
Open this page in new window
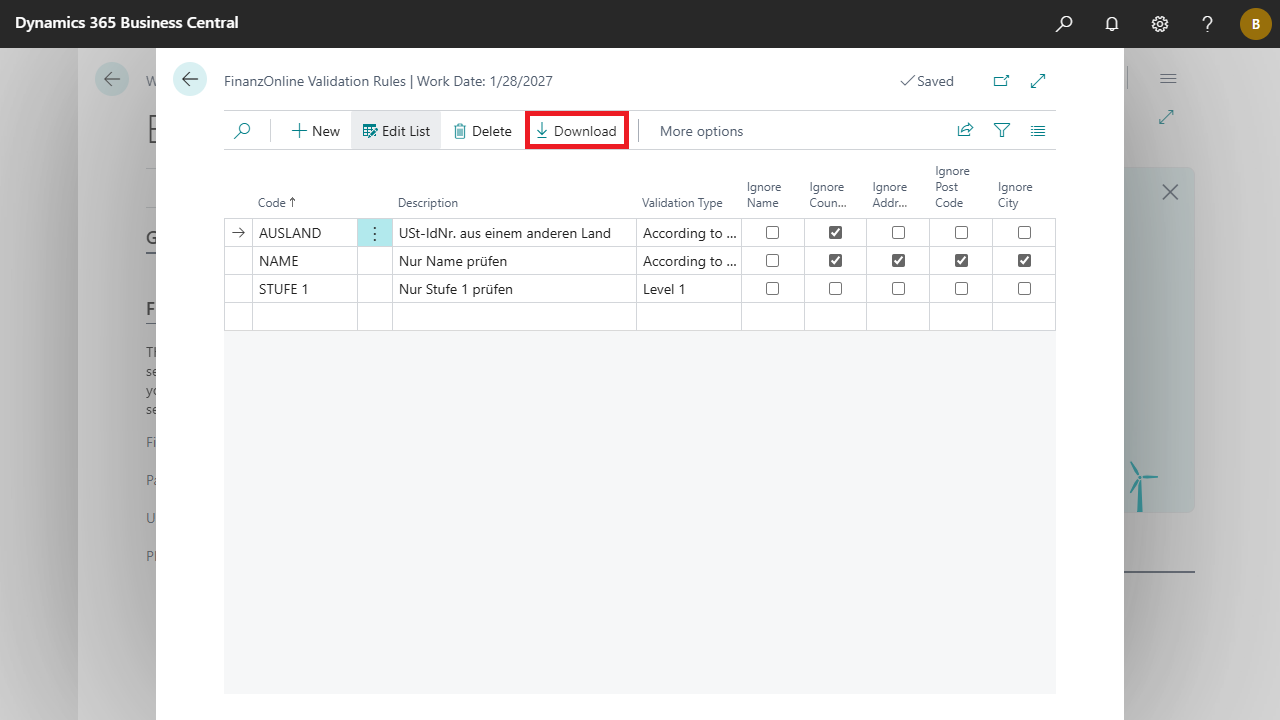click(x=1001, y=81)
